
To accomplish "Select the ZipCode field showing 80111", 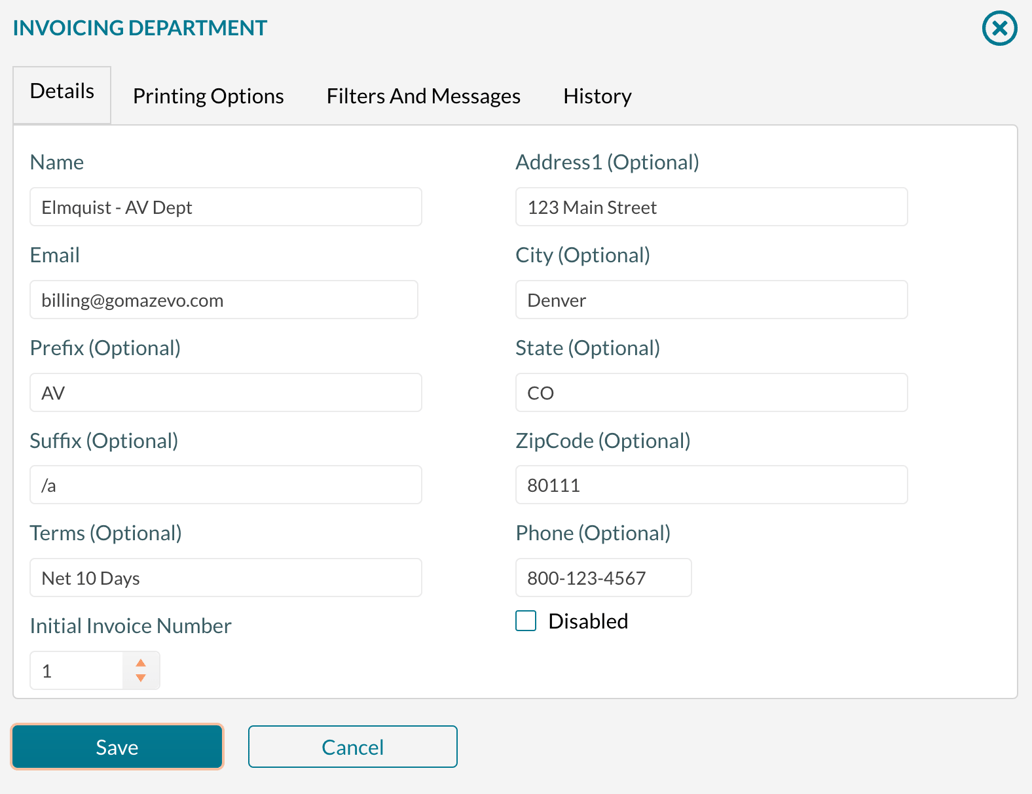I will (711, 484).
